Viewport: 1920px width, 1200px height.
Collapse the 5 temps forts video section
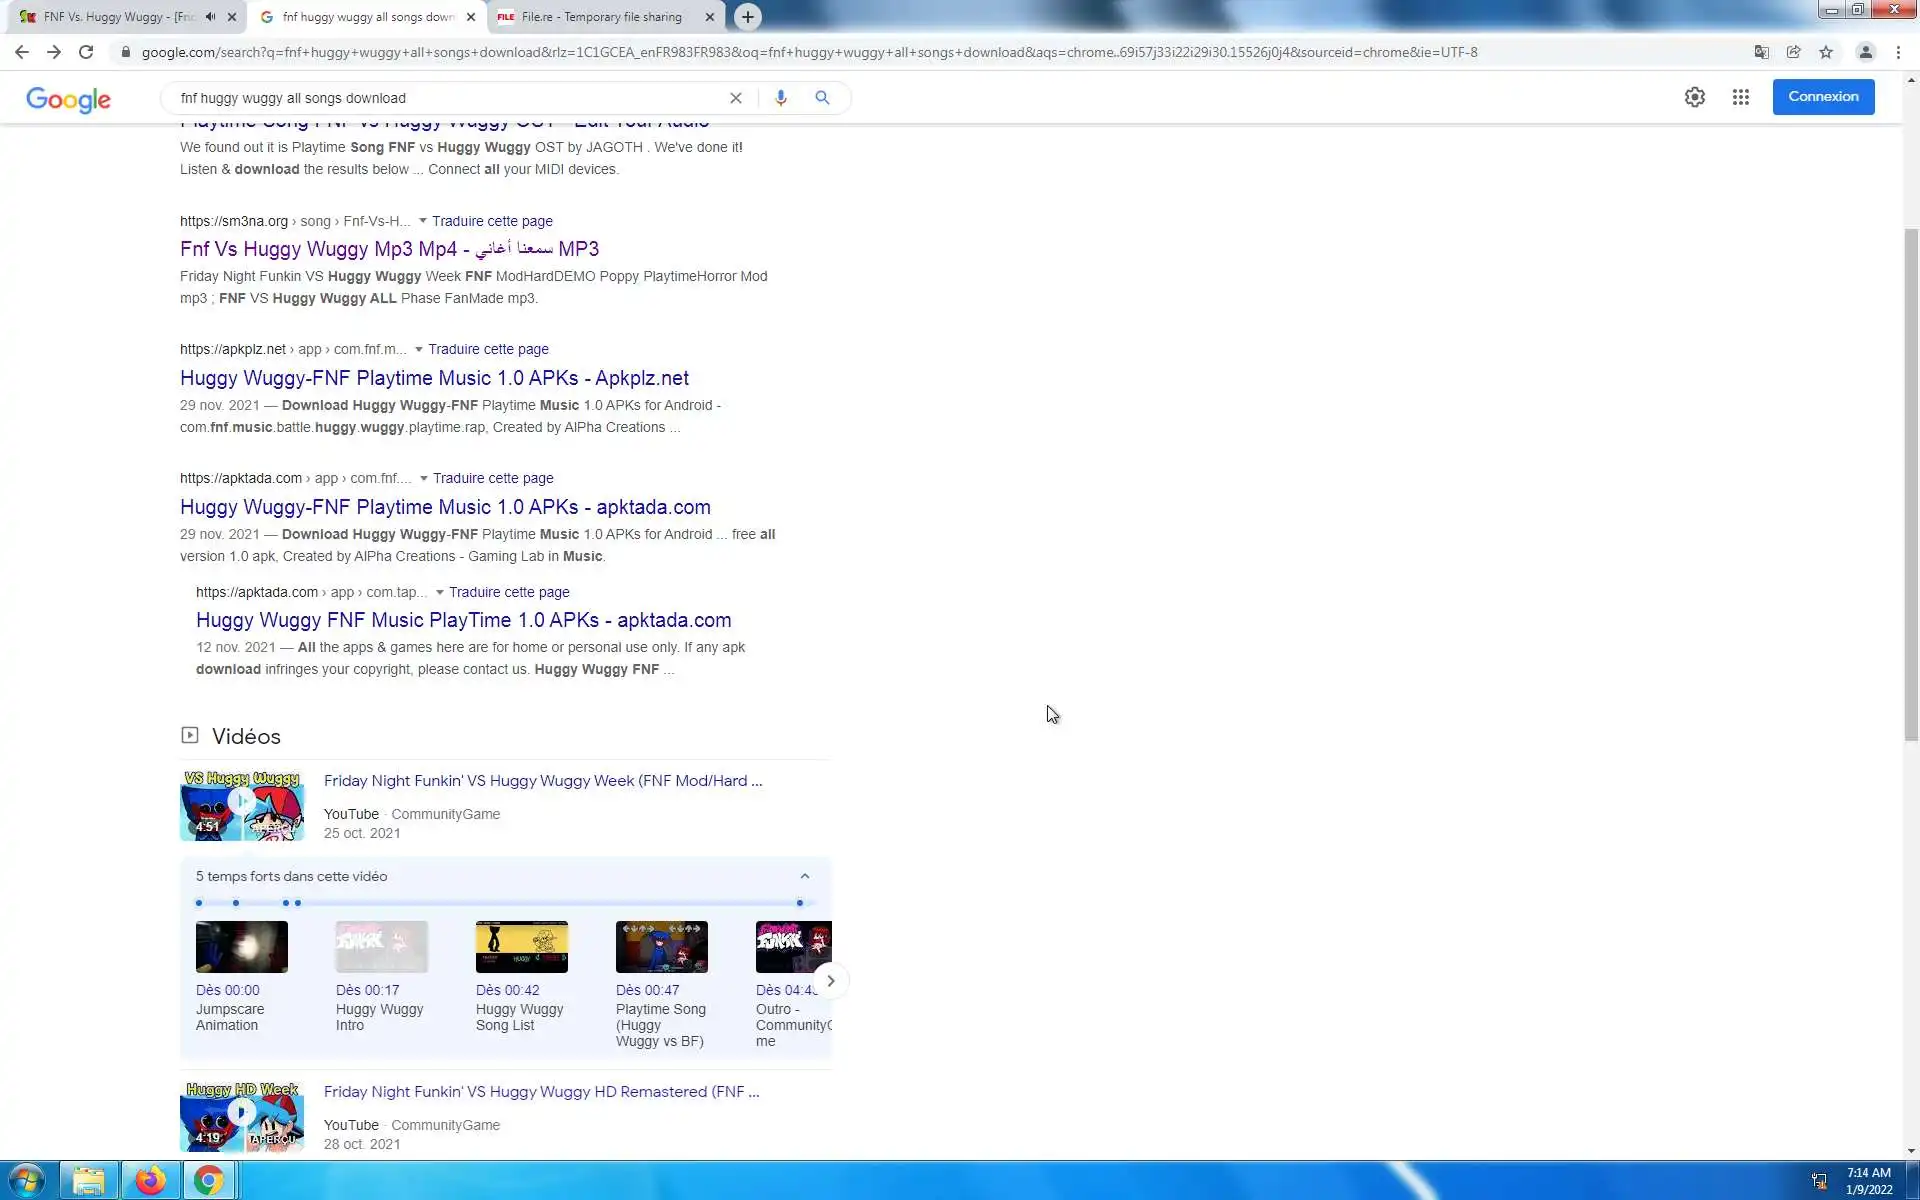[x=804, y=876]
